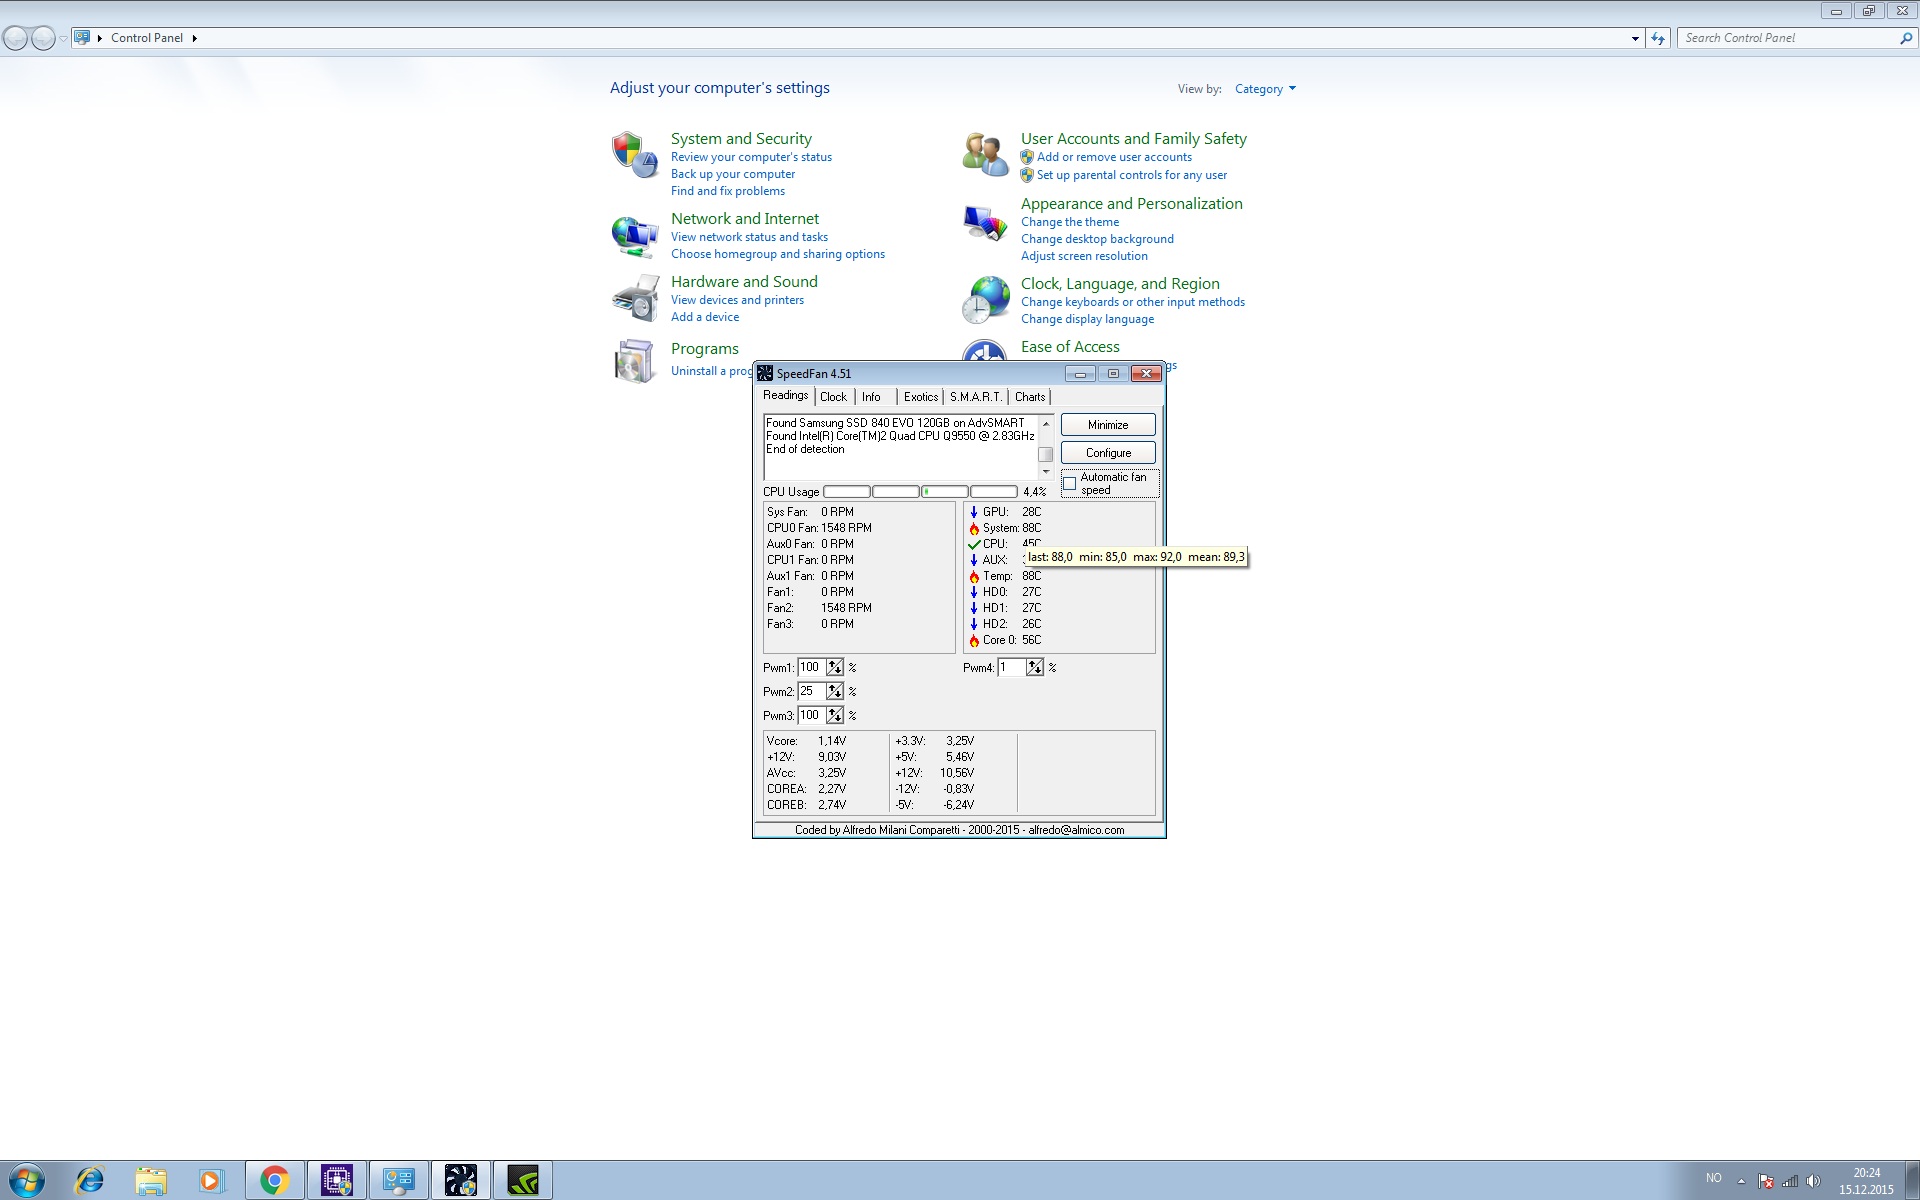The width and height of the screenshot is (1920, 1200).
Task: Adjust the Pwm2 spinner arrows
Action: (835, 691)
